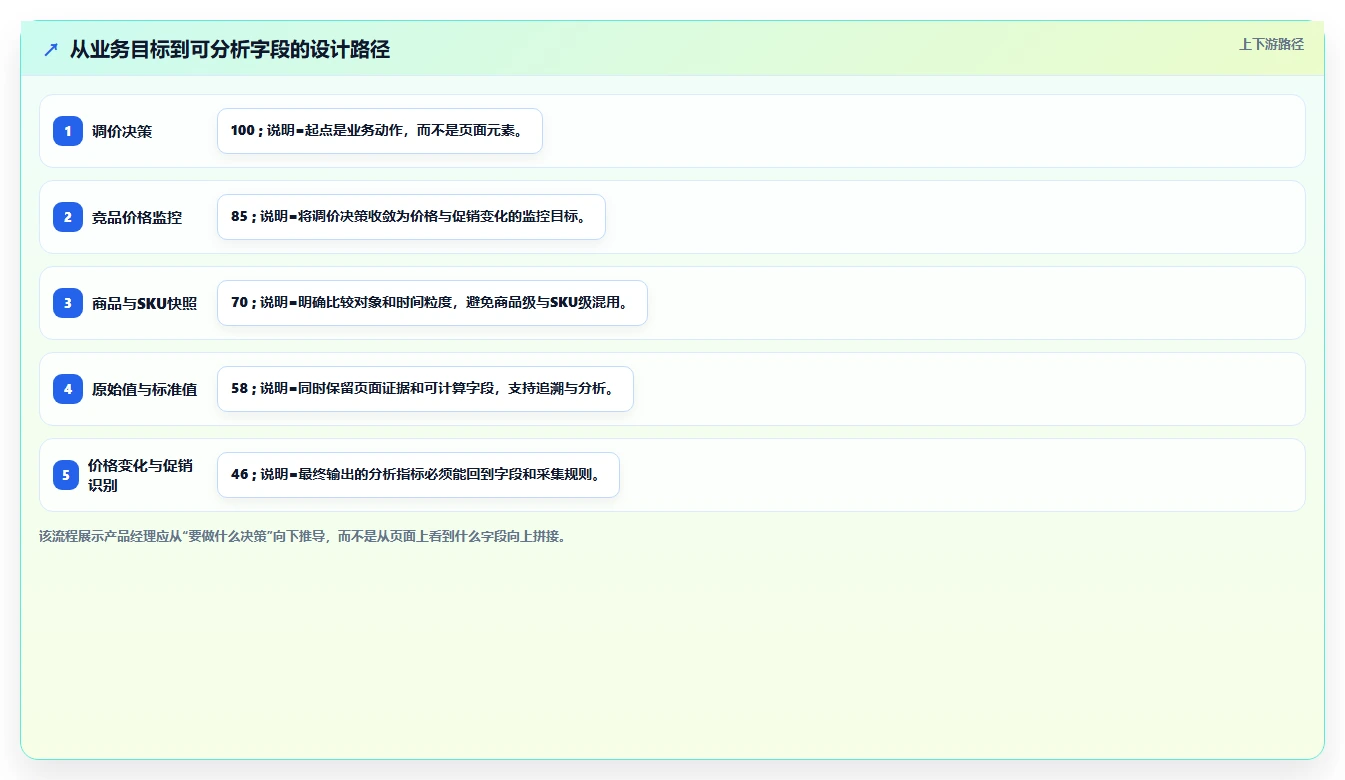Click the description box starting with 58
Image resolution: width=1345 pixels, height=780 pixels.
pyautogui.click(x=425, y=389)
